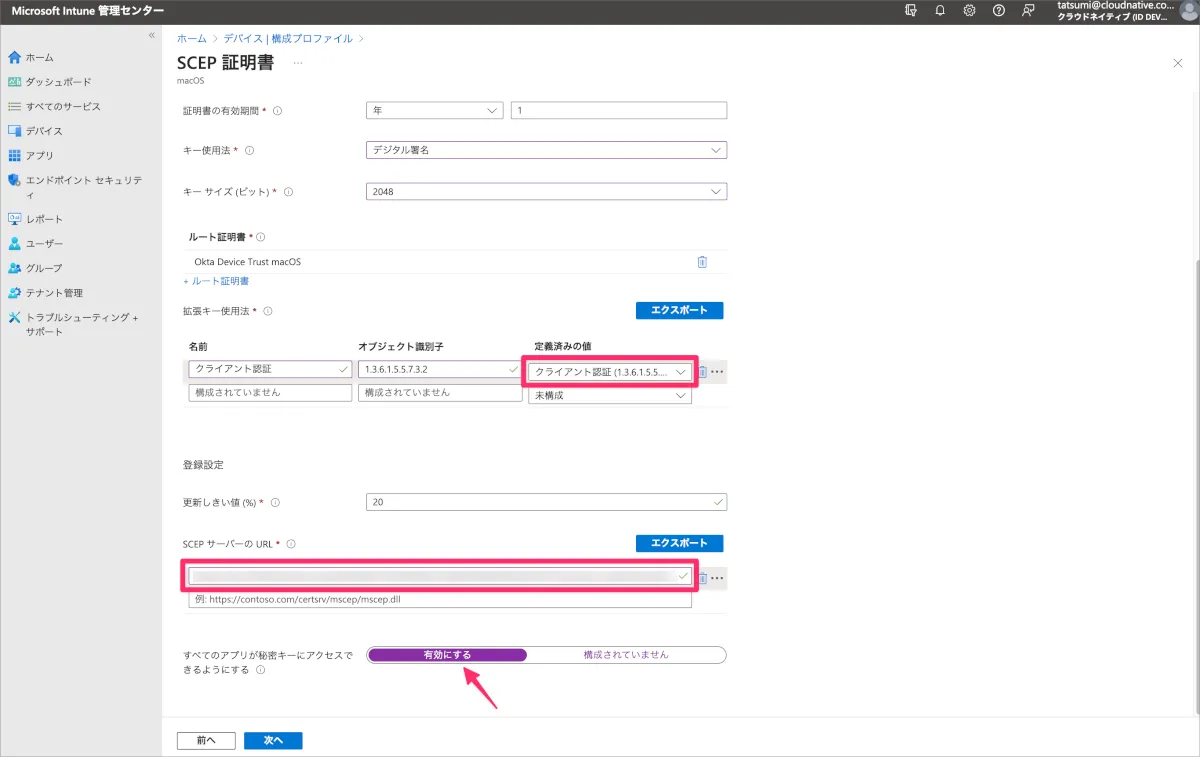Select 有効にする for private key access
Viewport: 1200px width, 757px height.
point(447,655)
